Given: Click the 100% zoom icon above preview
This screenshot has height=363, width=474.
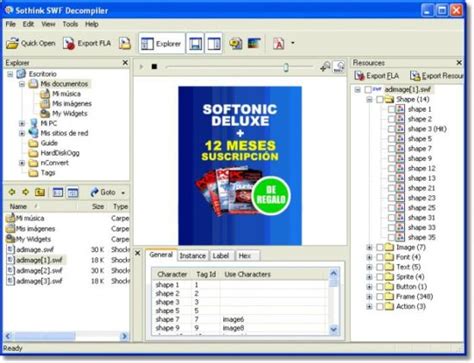Looking at the screenshot, I should coord(339,67).
